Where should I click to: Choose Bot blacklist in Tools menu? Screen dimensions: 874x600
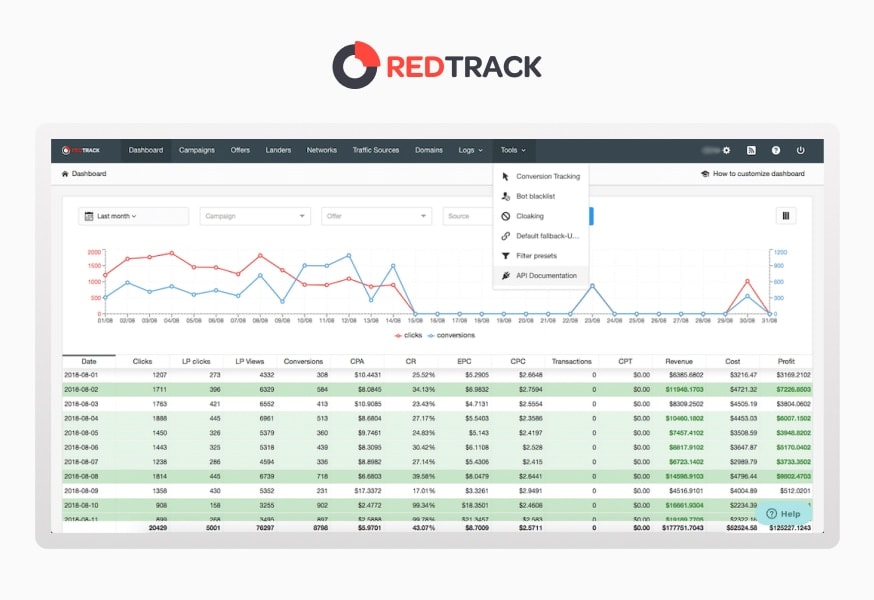tap(535, 196)
